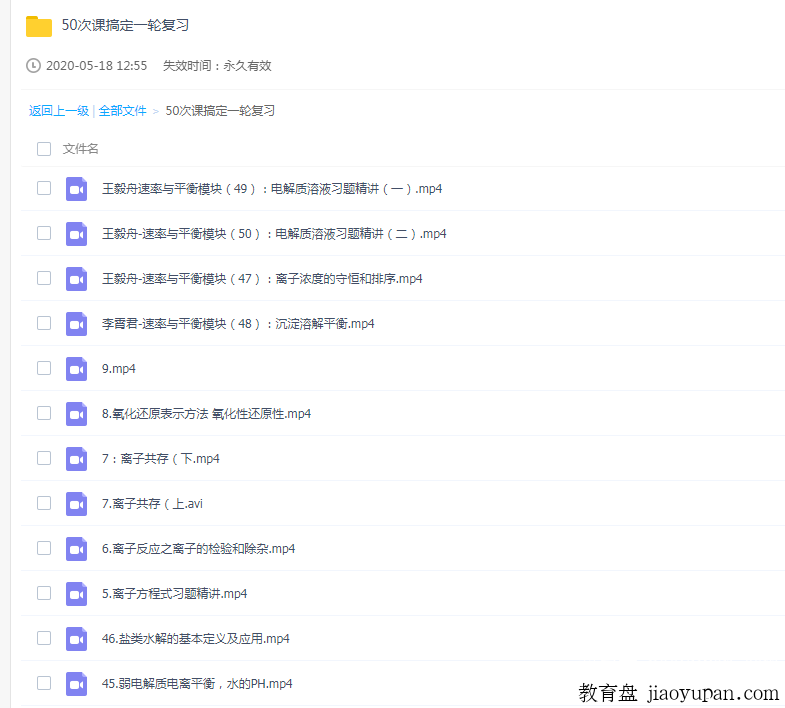Open file 7：离子共存（下.mp4

[x=160, y=459]
